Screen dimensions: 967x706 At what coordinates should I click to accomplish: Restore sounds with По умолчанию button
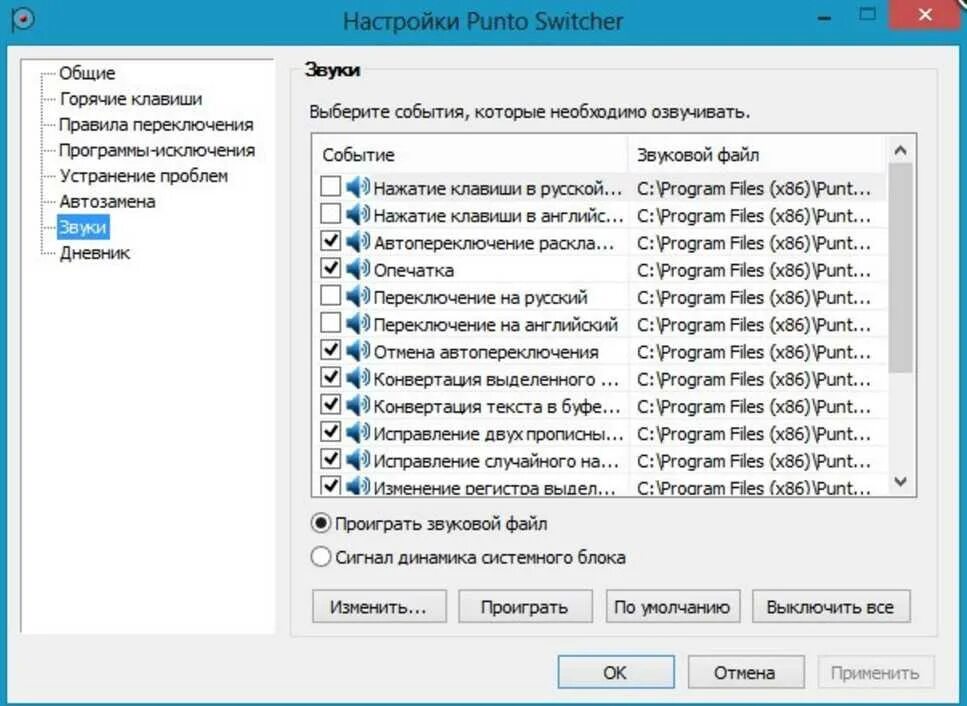point(672,607)
